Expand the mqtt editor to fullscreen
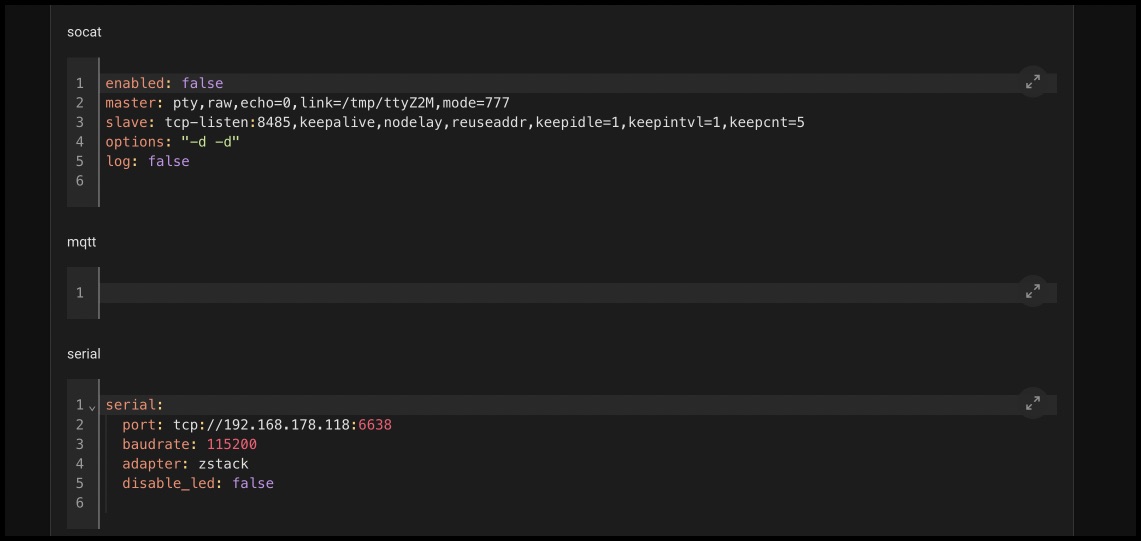Image resolution: width=1141 pixels, height=541 pixels. coord(1033,292)
